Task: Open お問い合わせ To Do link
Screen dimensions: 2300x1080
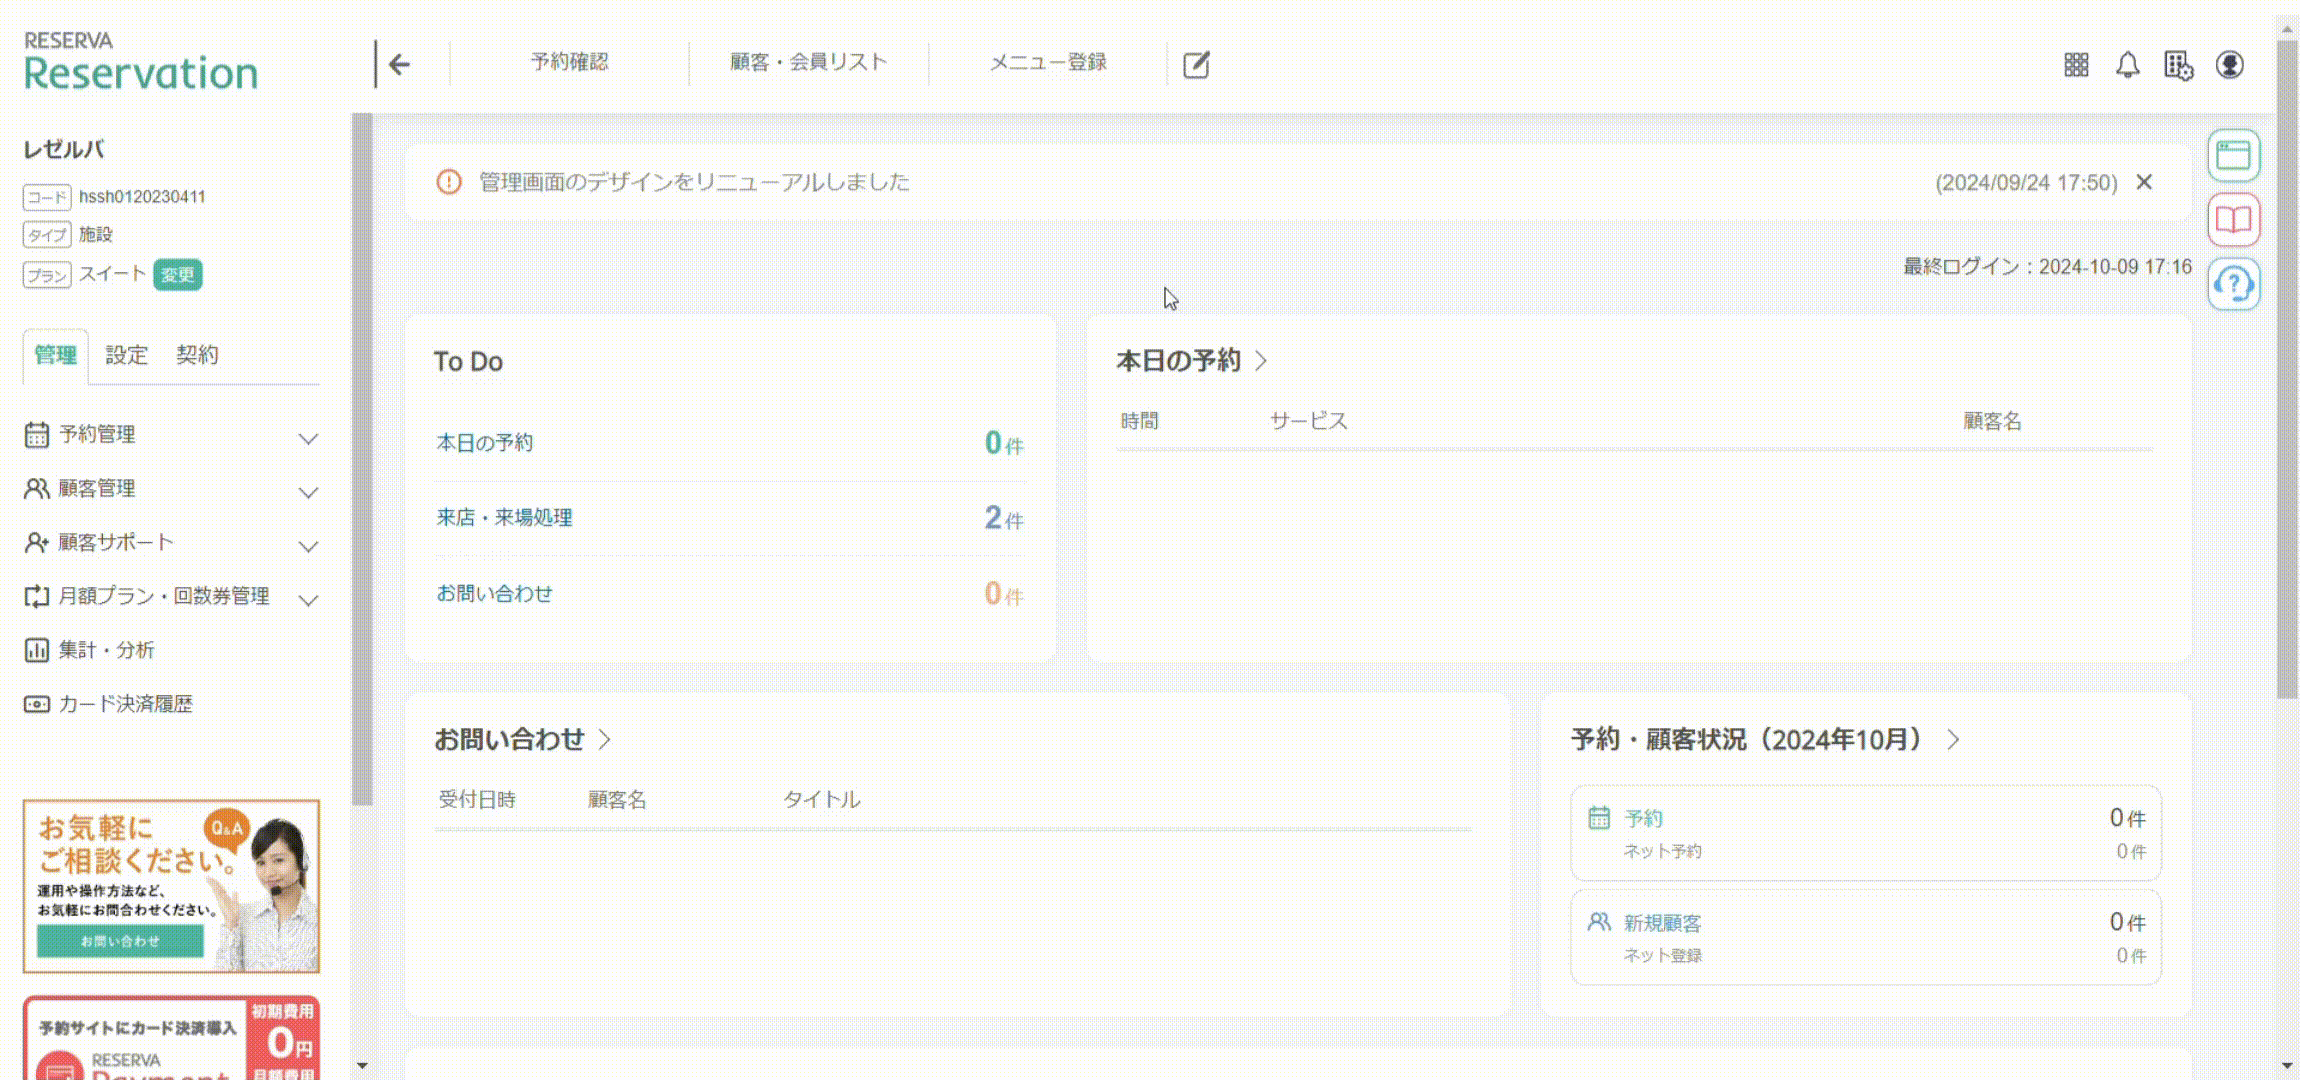Action: 494,594
